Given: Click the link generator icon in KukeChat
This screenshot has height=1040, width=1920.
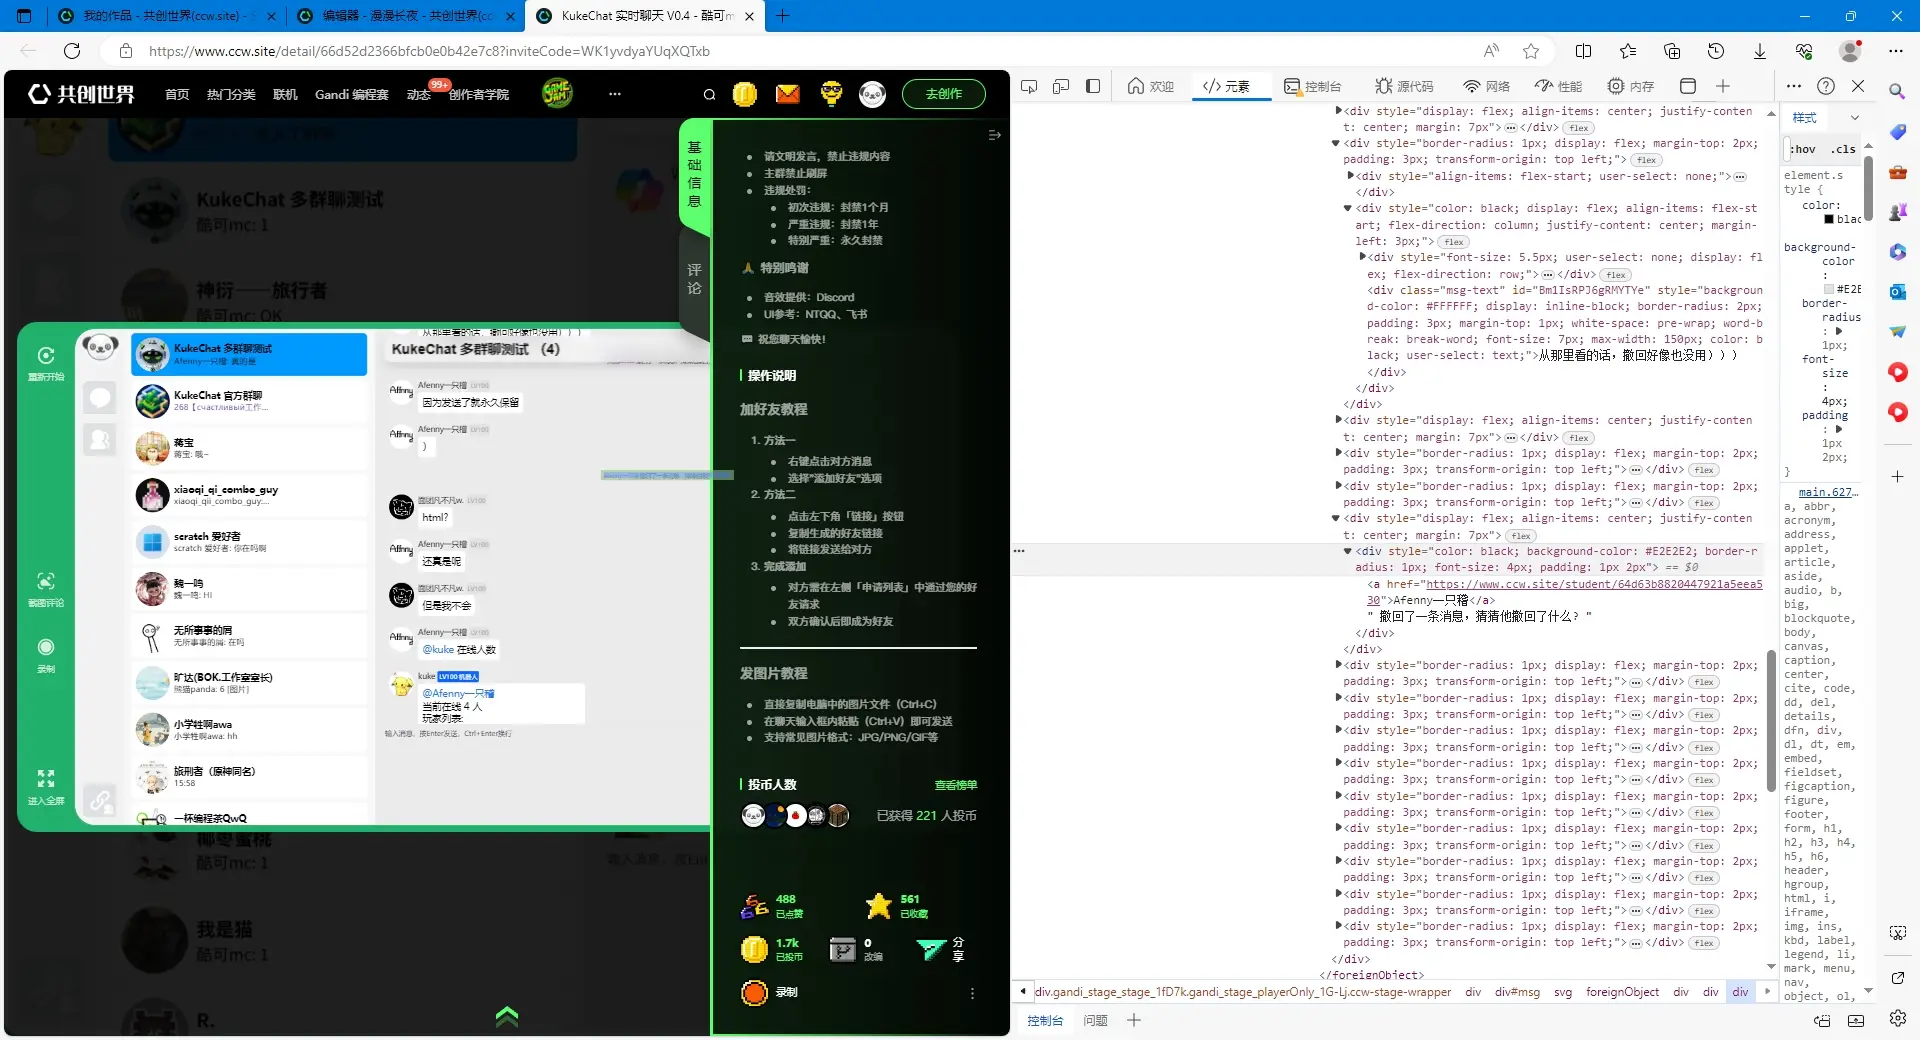Looking at the screenshot, I should click(100, 800).
